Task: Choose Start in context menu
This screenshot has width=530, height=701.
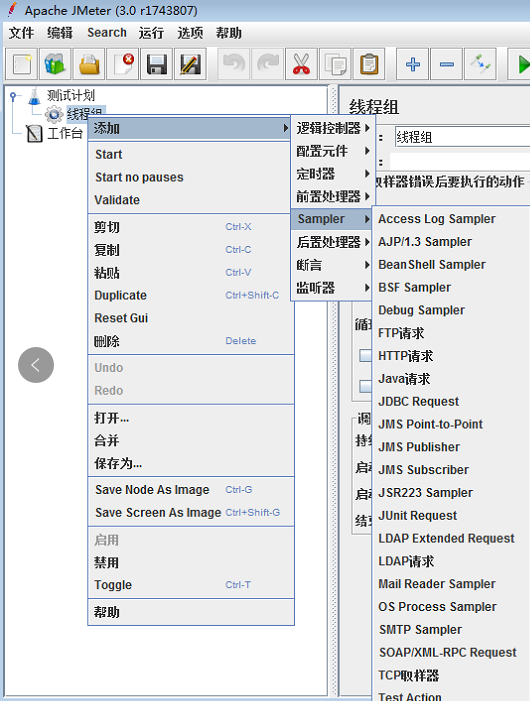Action: click(x=190, y=154)
